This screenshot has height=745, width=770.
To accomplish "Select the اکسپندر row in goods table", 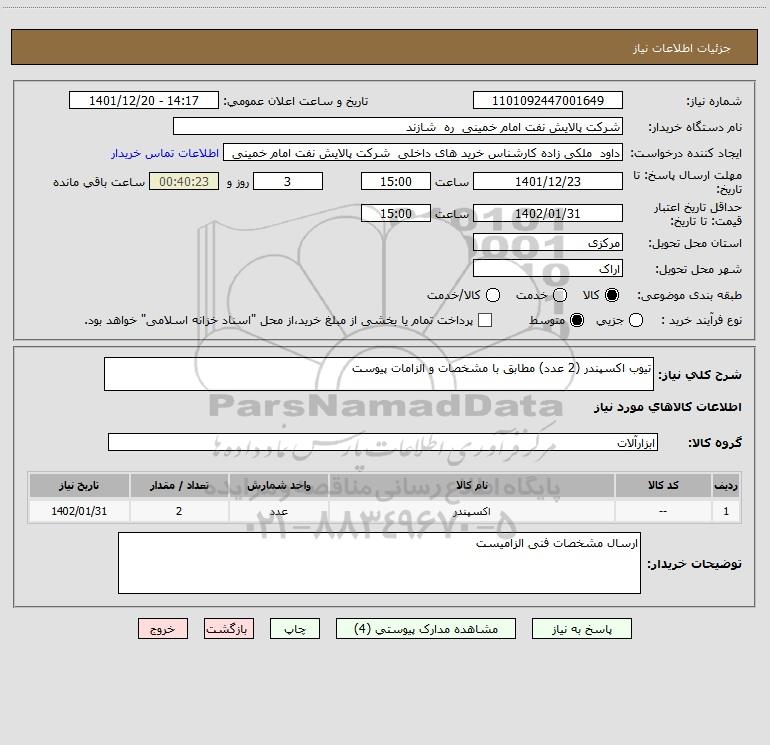I will (385, 512).
